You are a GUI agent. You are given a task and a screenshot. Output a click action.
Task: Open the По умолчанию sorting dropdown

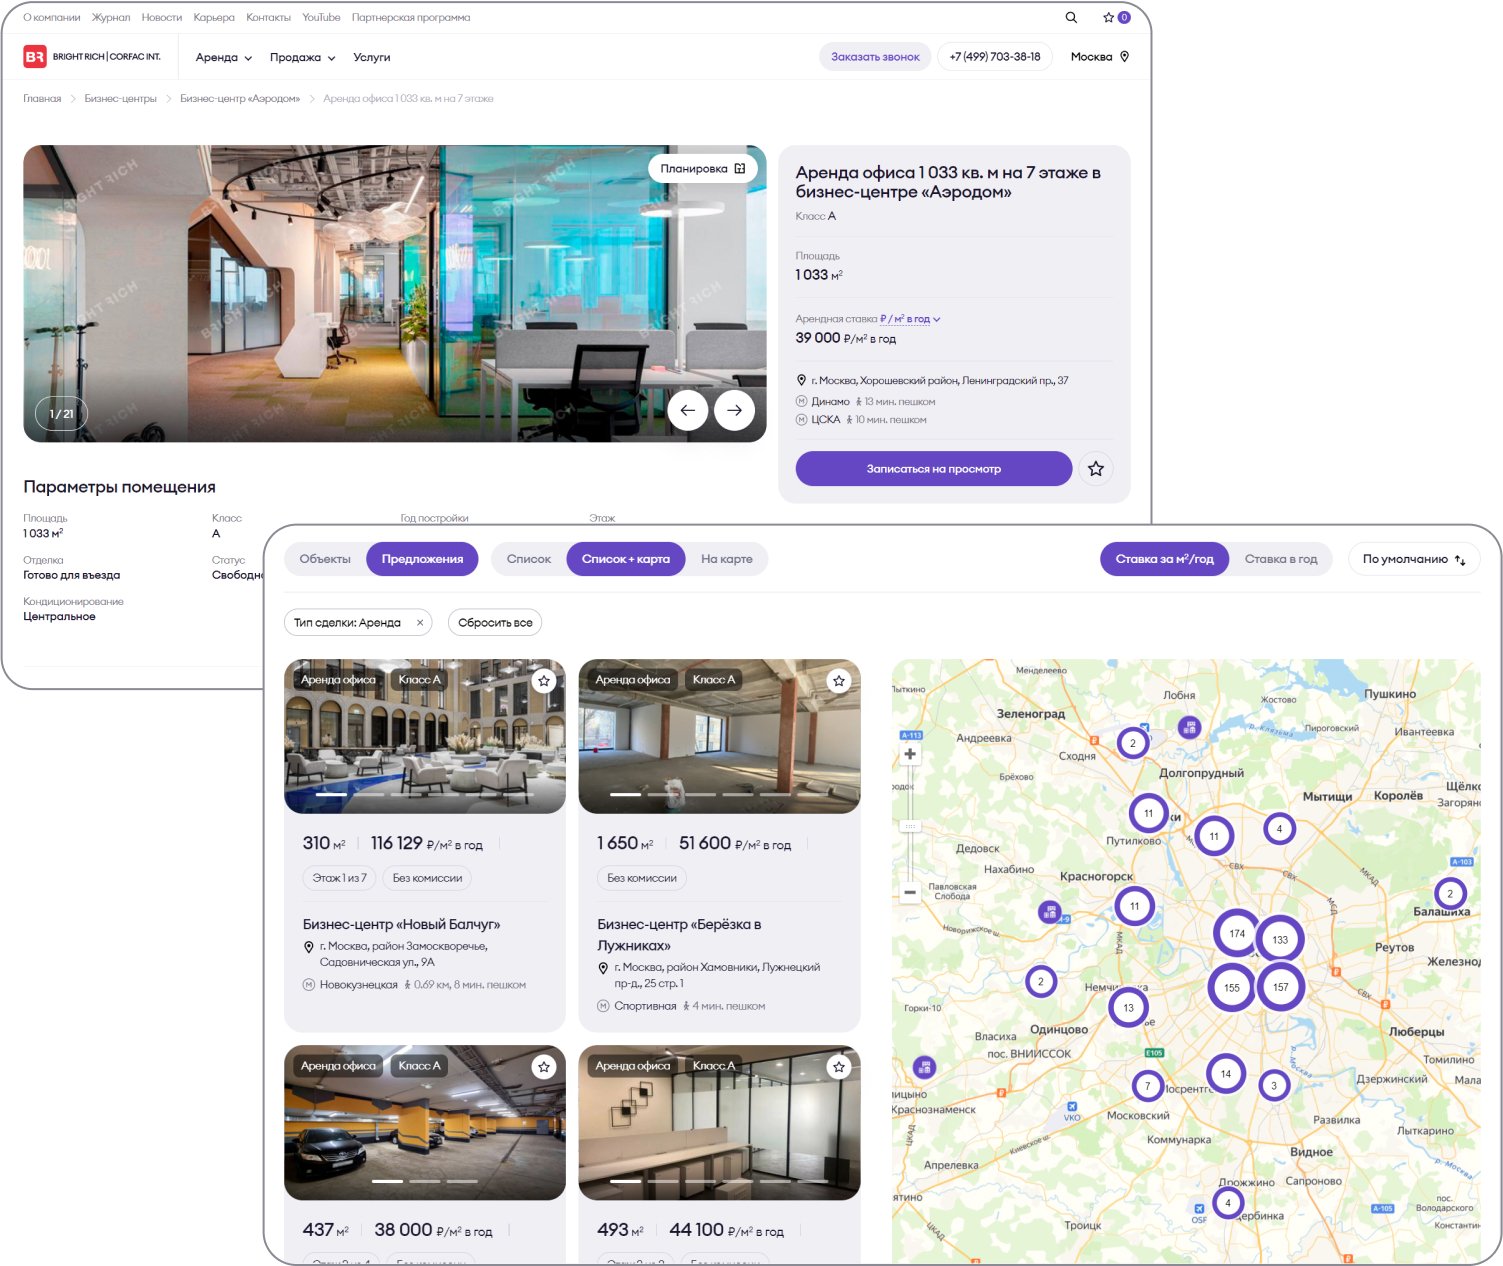1414,559
